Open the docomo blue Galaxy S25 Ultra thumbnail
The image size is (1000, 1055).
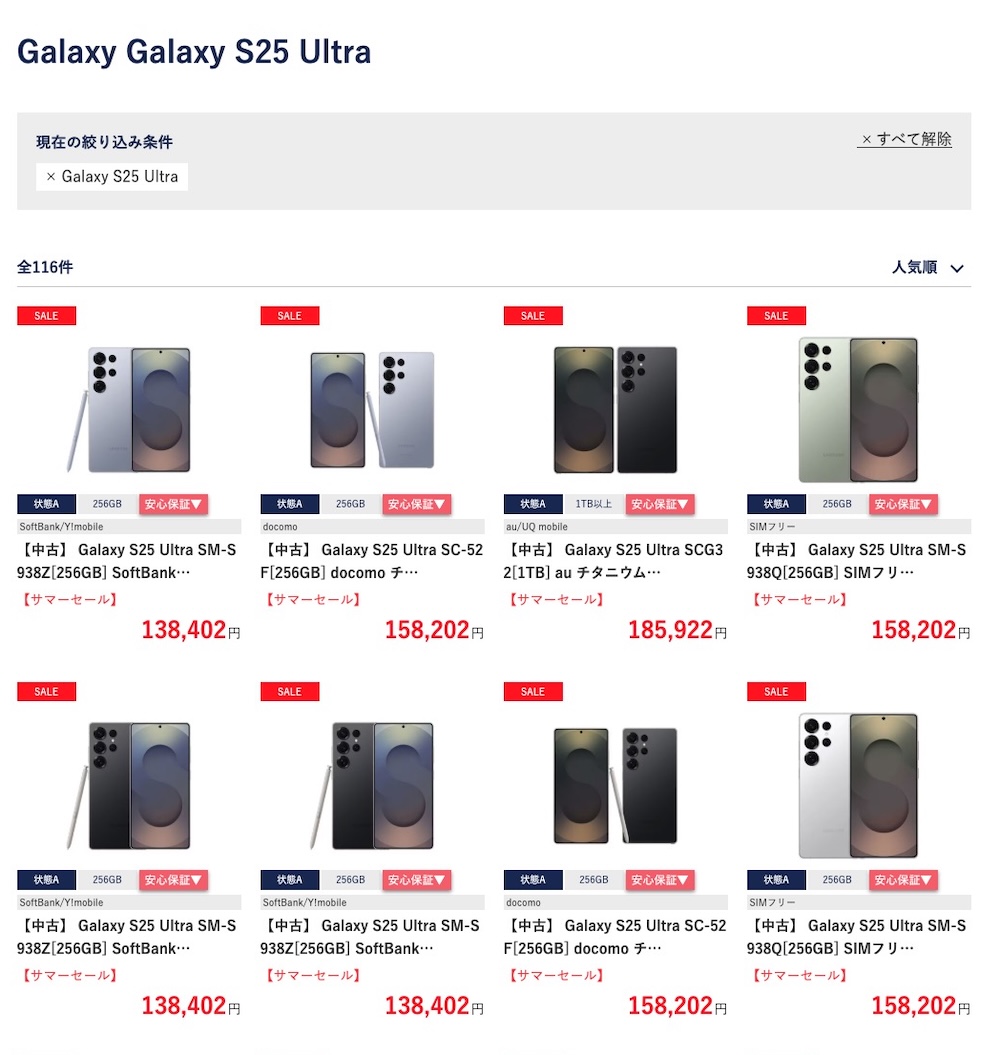[x=372, y=409]
